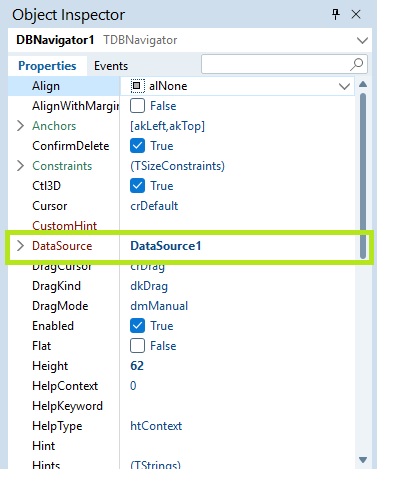397x483 pixels.
Task: Click the dkDrag value
Action: tap(149, 286)
